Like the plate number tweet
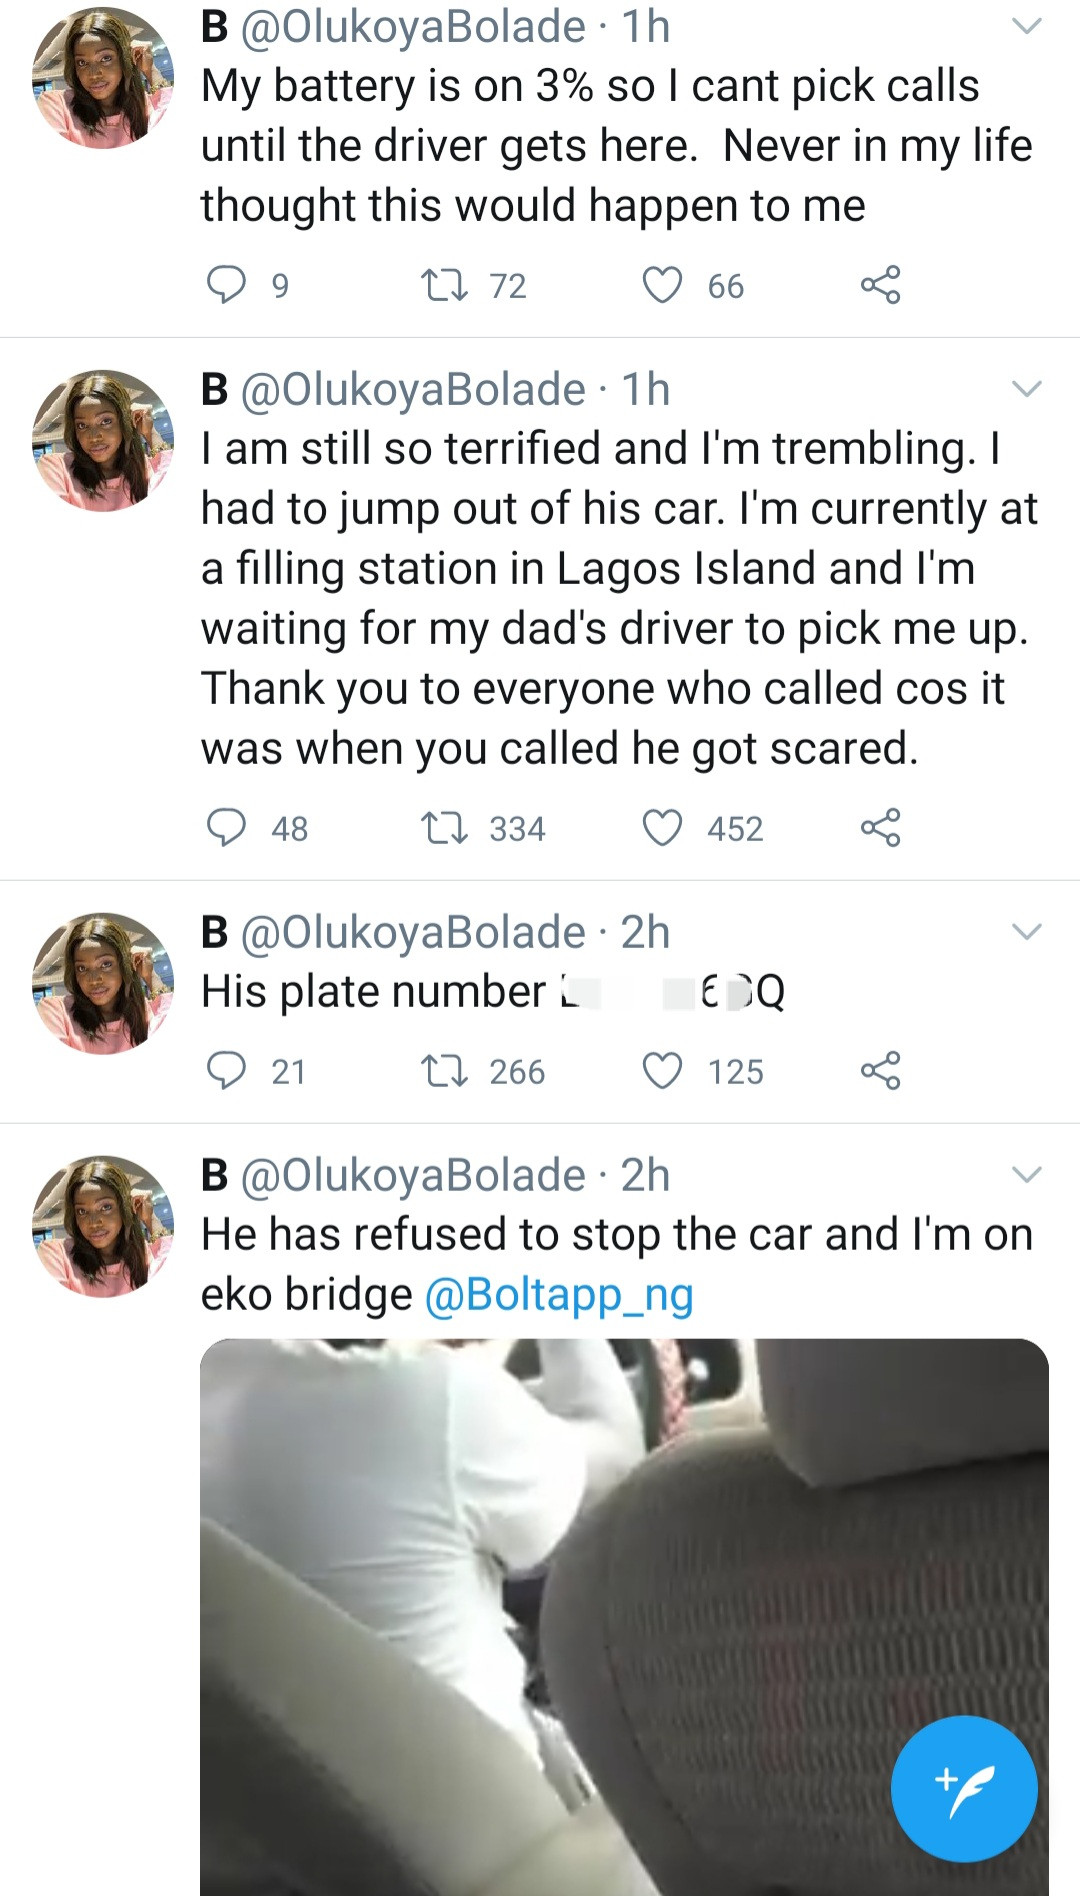This screenshot has width=1080, height=1896. pos(662,1071)
